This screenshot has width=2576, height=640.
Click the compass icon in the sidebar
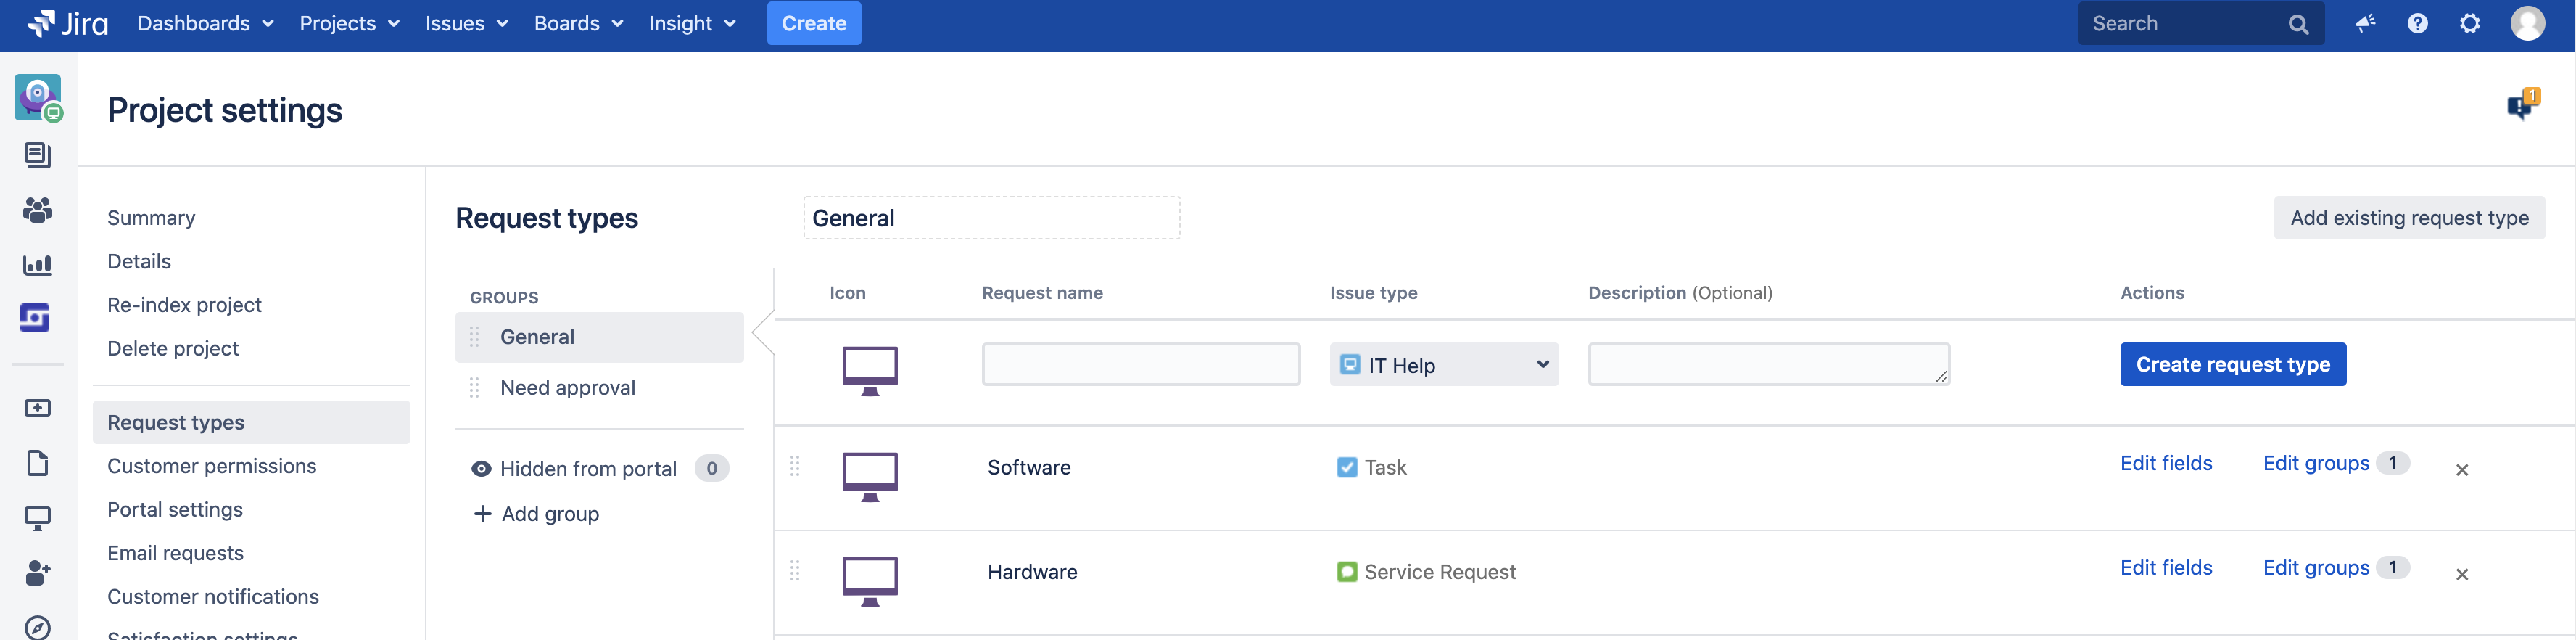[x=38, y=627]
